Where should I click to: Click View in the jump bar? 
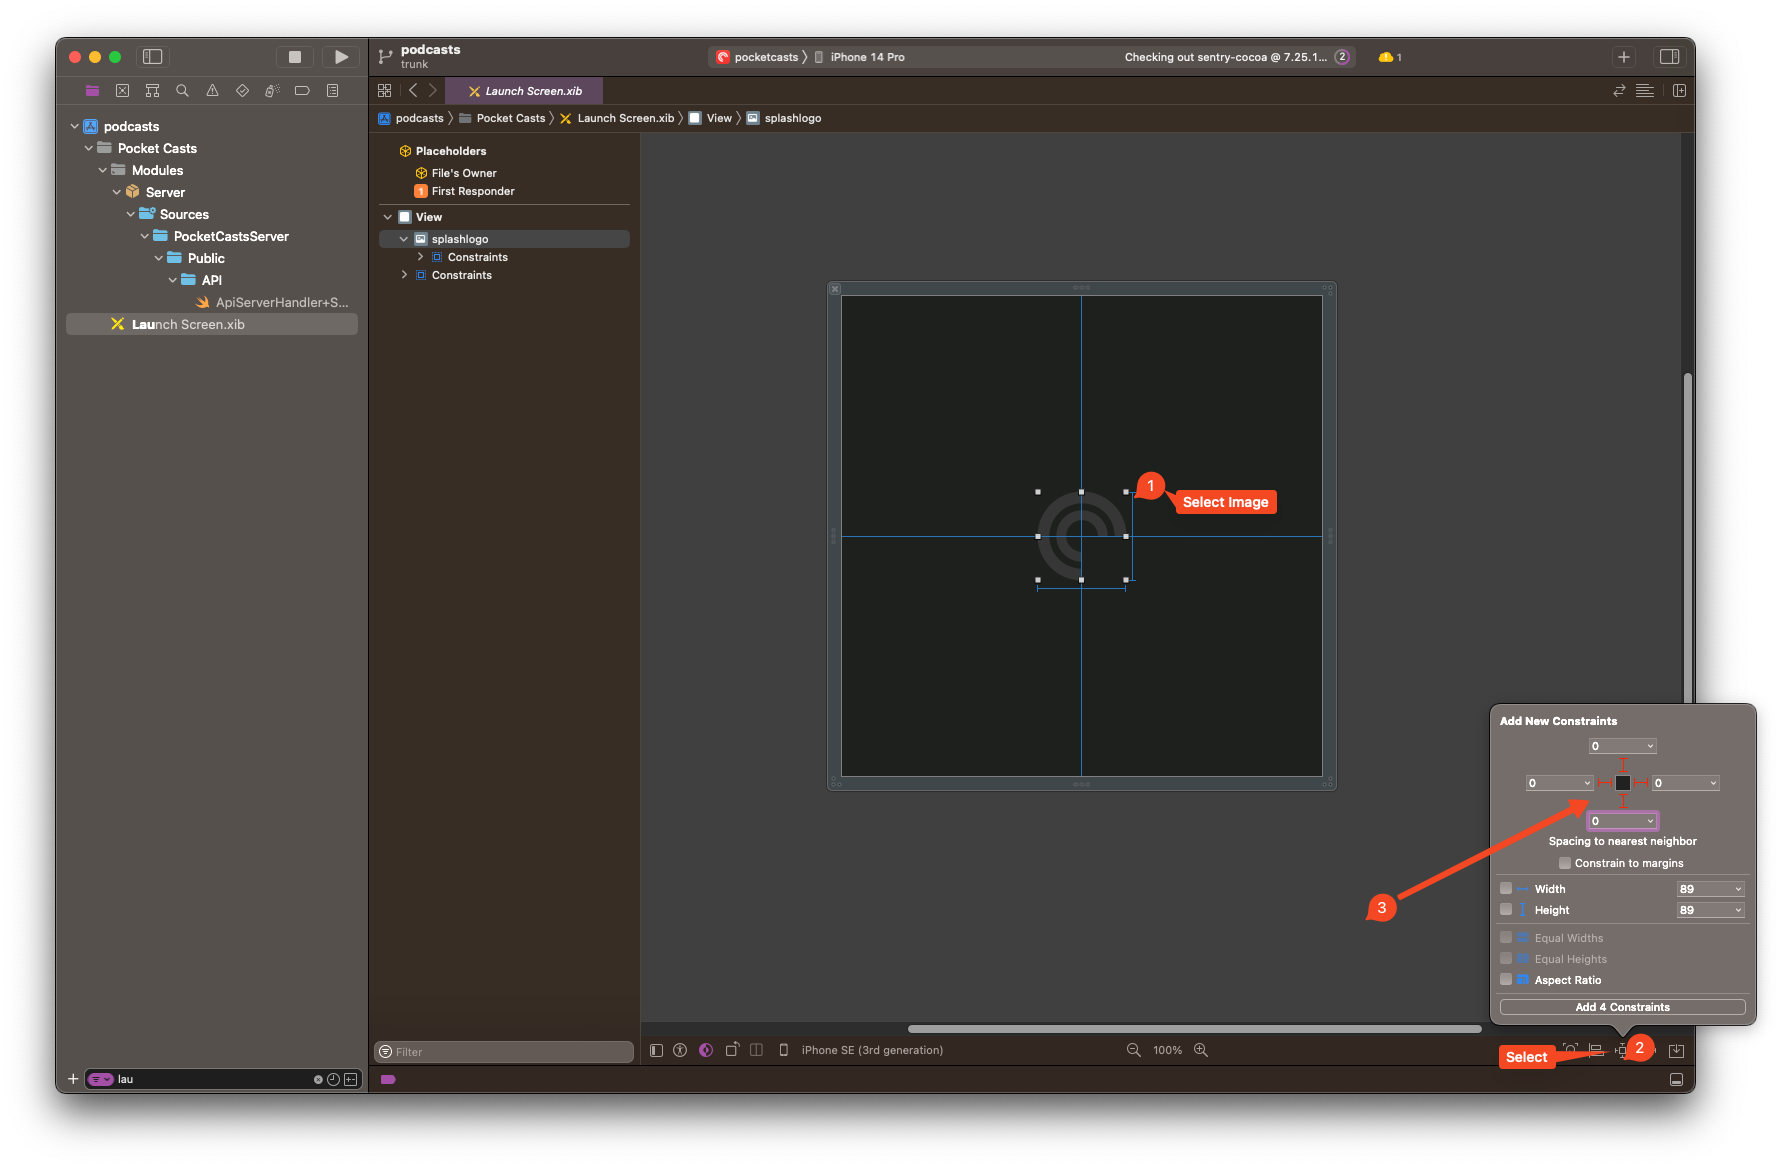pyautogui.click(x=710, y=118)
